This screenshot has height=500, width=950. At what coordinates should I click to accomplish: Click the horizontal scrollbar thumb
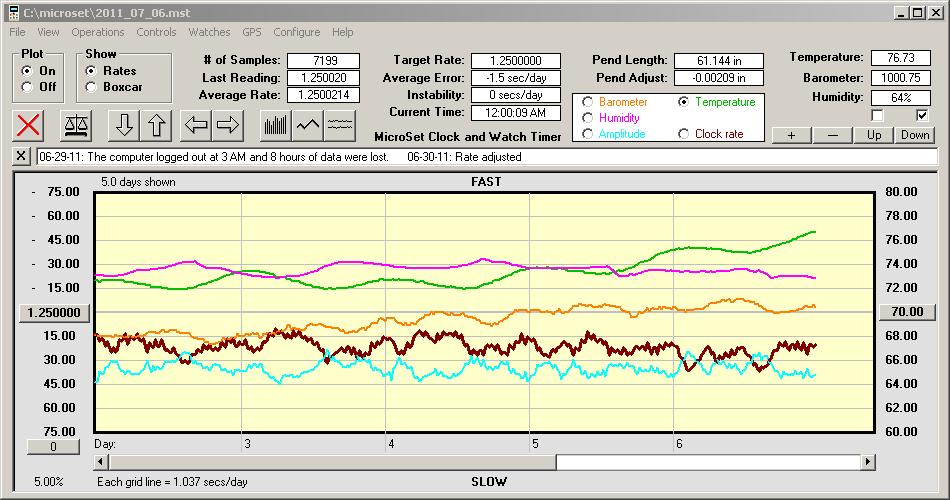[332, 462]
